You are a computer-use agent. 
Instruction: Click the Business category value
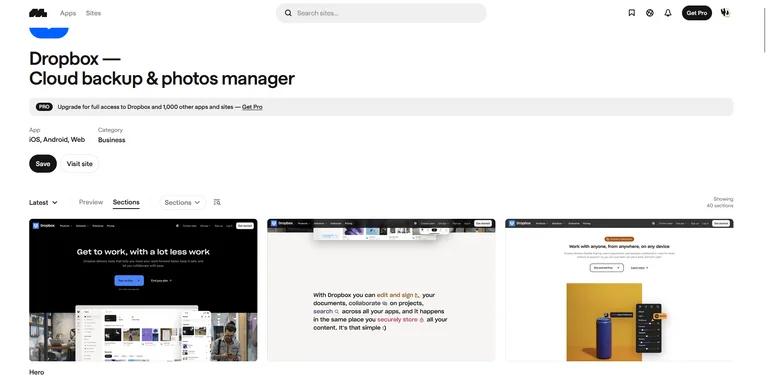111,140
